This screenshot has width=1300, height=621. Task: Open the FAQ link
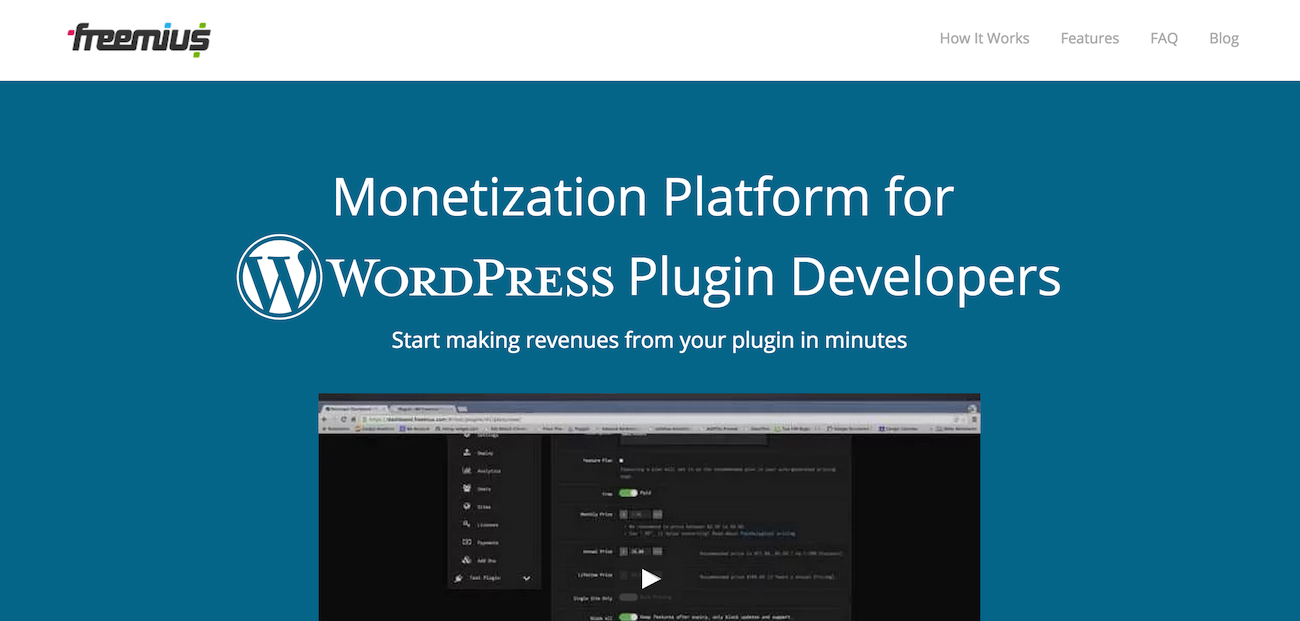click(1163, 38)
